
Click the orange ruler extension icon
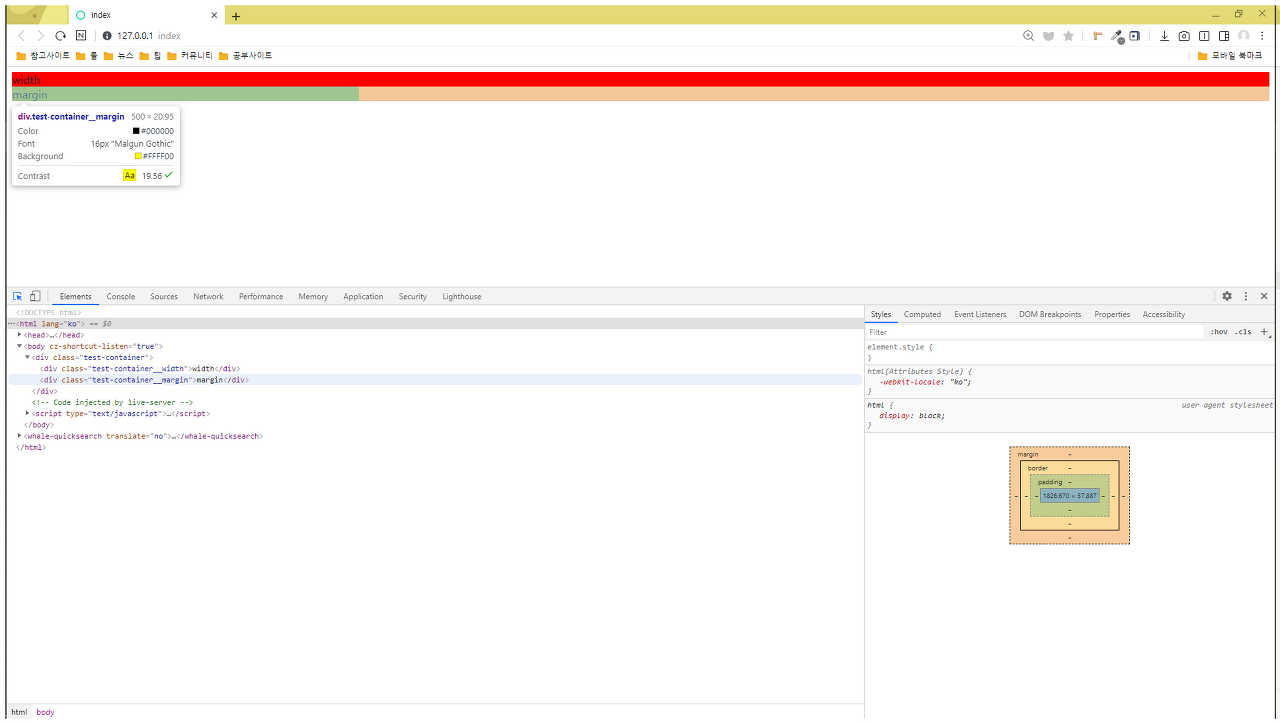(x=1097, y=36)
